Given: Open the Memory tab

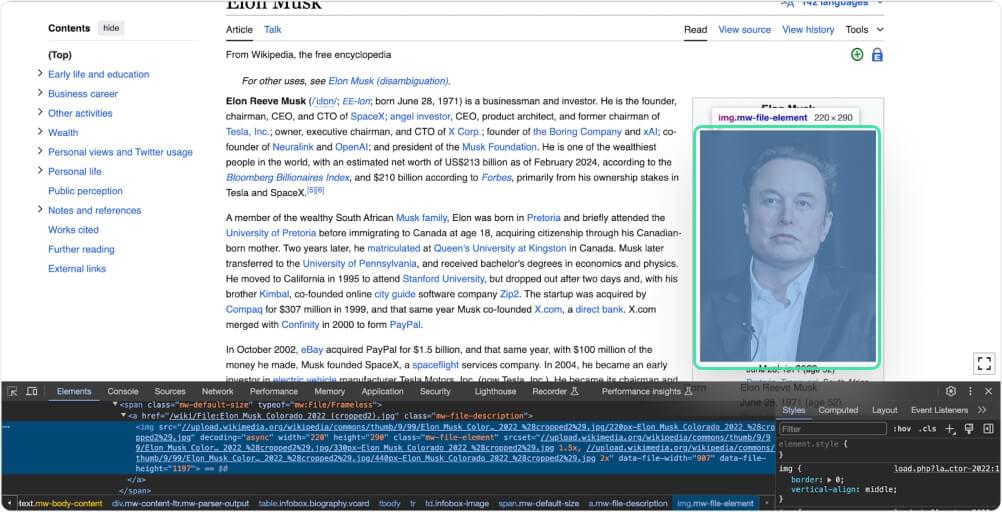Looking at the screenshot, I should [x=330, y=391].
